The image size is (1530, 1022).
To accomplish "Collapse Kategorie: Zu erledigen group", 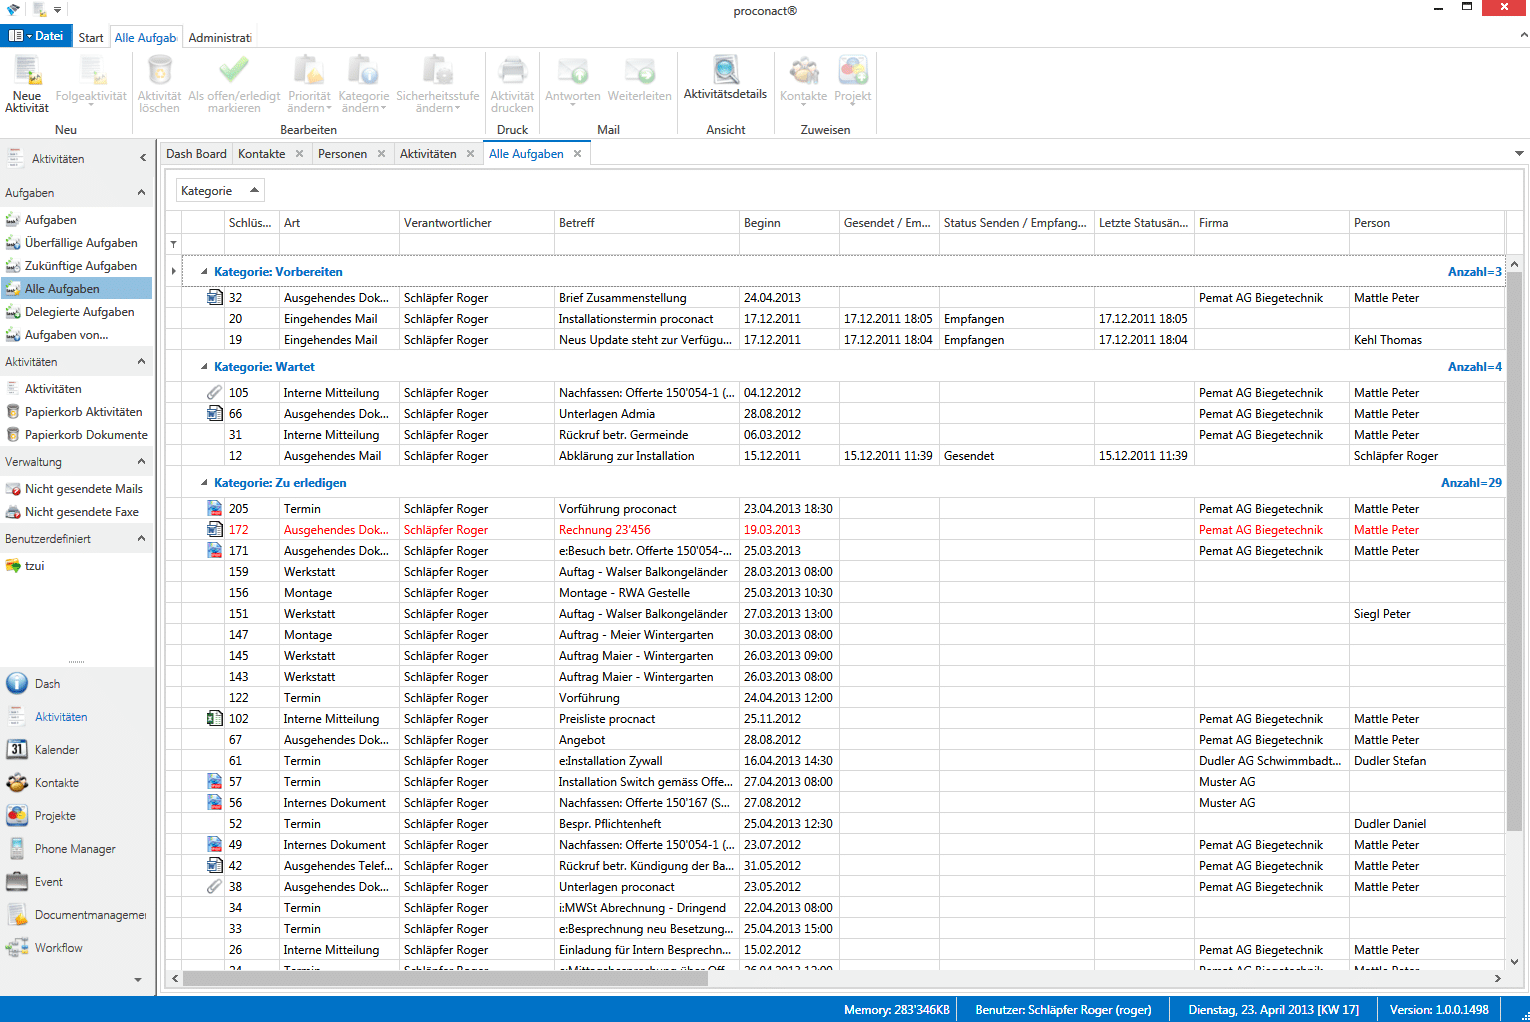I will coord(205,483).
